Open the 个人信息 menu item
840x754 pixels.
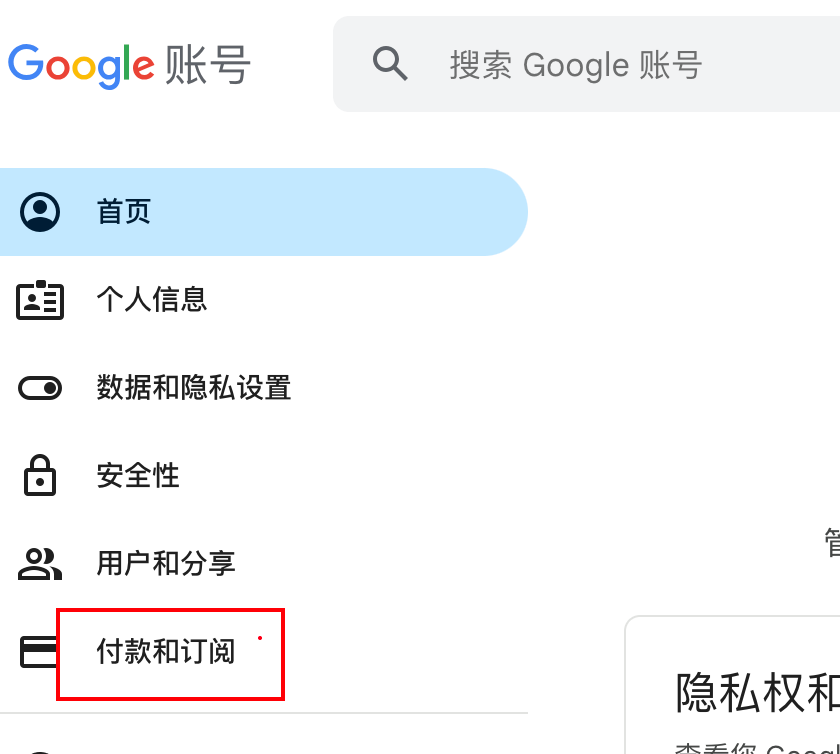152,299
